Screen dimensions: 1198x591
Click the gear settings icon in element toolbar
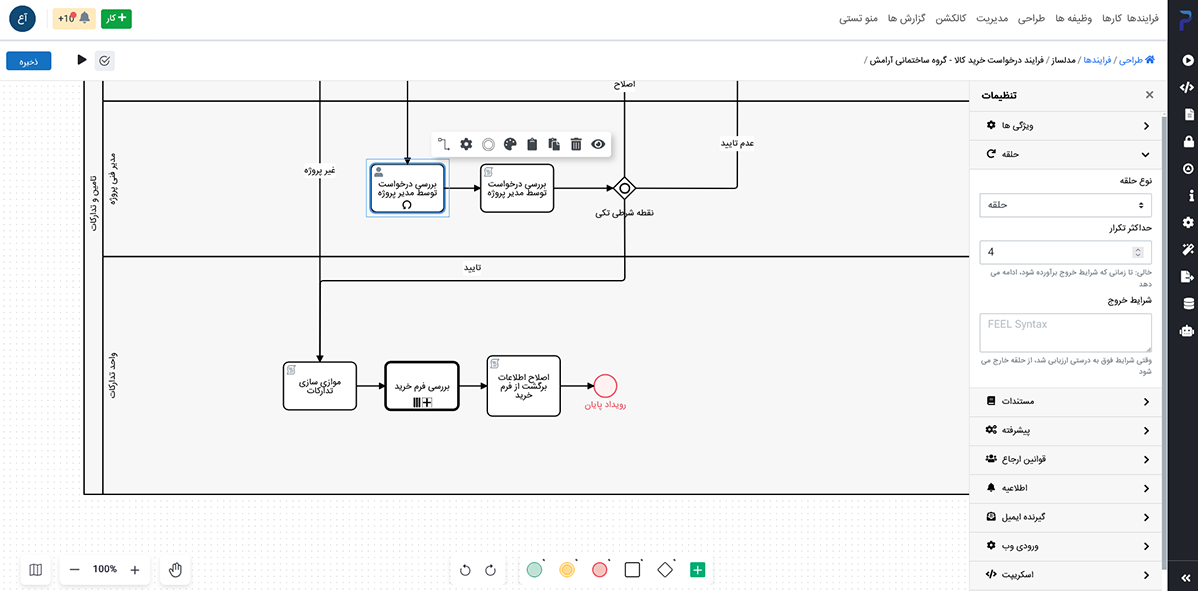(466, 144)
